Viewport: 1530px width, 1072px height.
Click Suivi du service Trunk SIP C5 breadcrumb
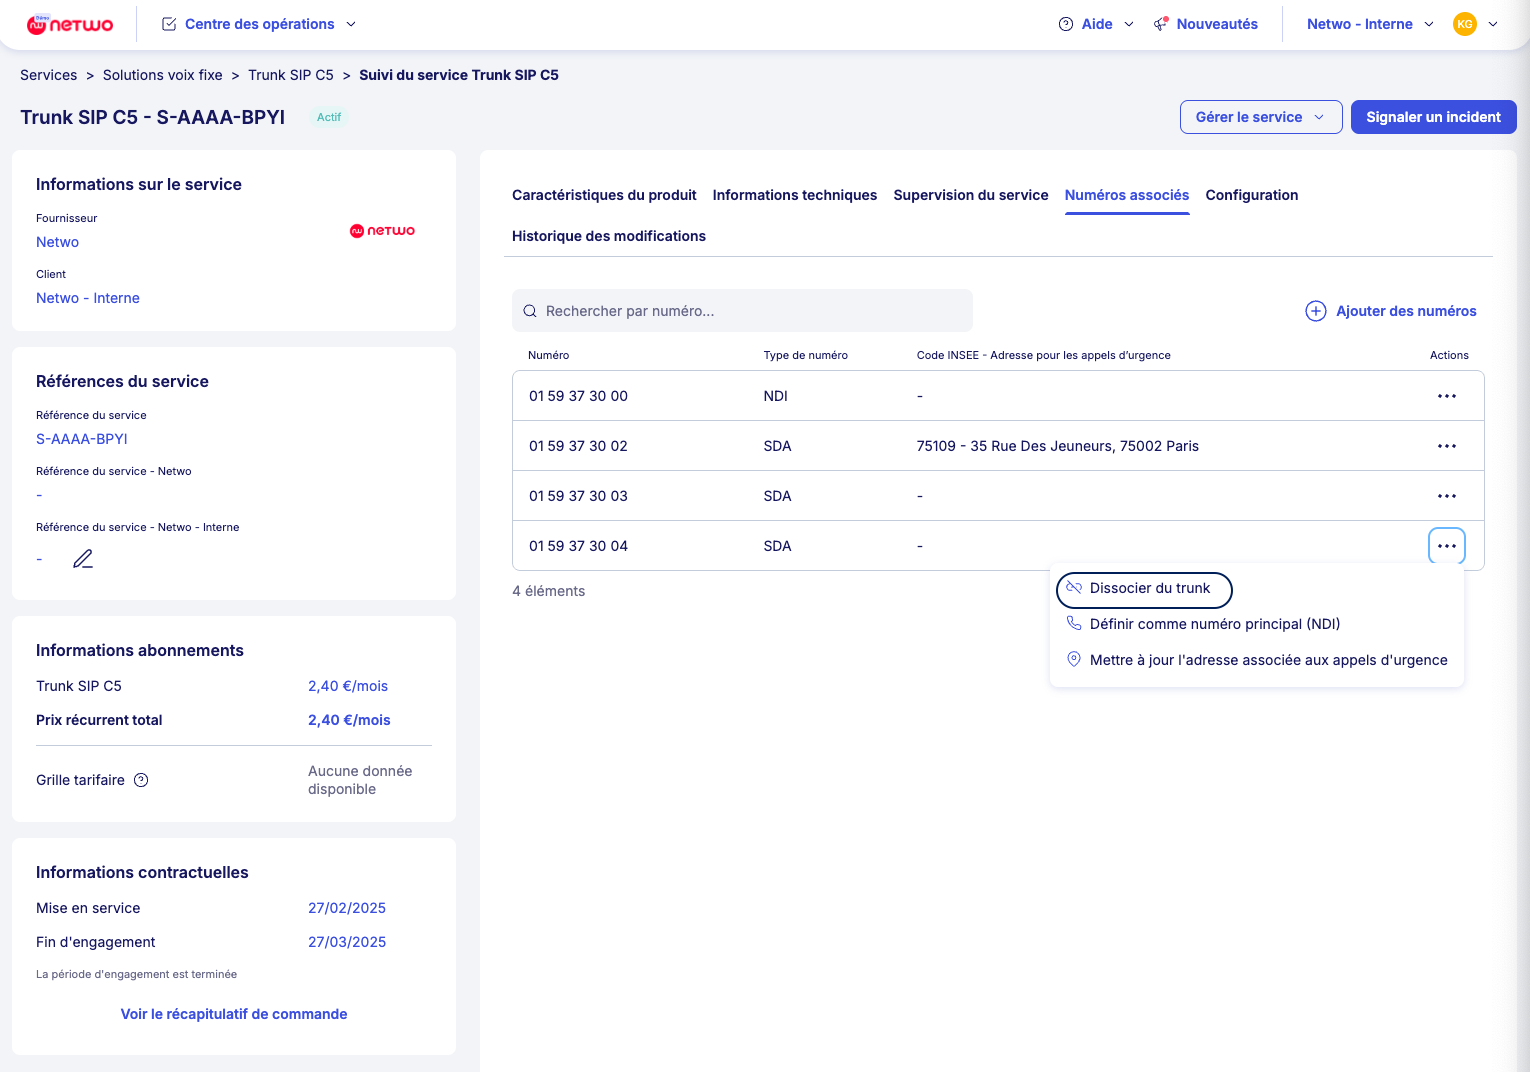(459, 75)
